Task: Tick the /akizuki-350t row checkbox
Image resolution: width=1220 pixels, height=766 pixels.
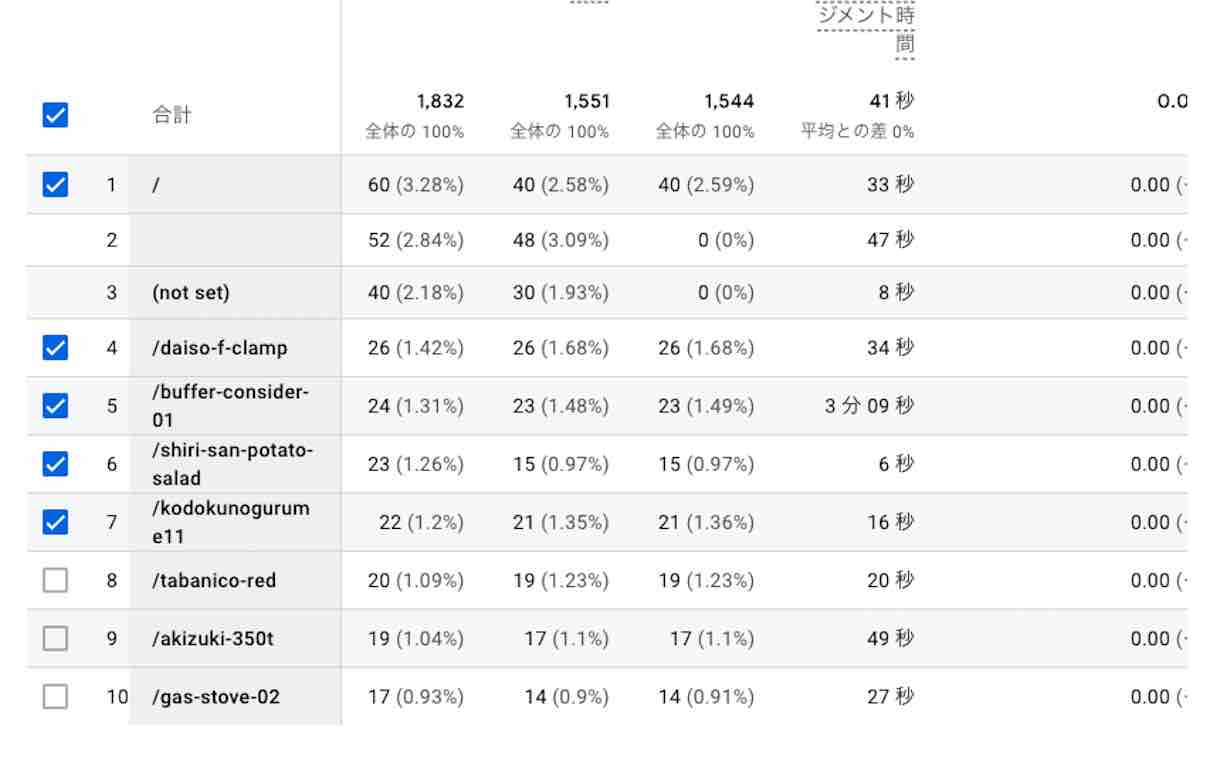Action: 55,639
